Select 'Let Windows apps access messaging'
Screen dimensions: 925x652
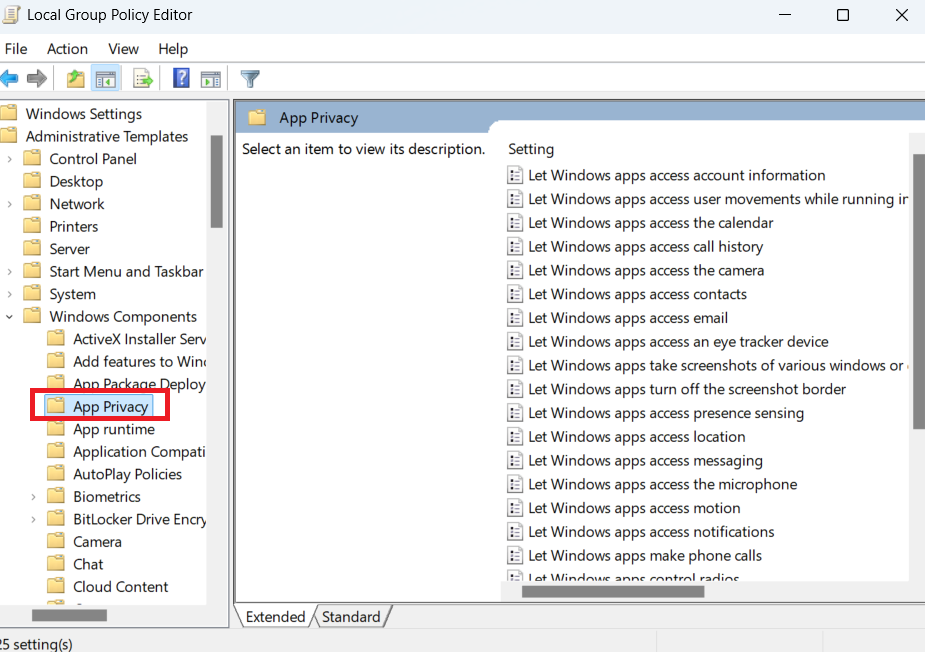point(645,460)
